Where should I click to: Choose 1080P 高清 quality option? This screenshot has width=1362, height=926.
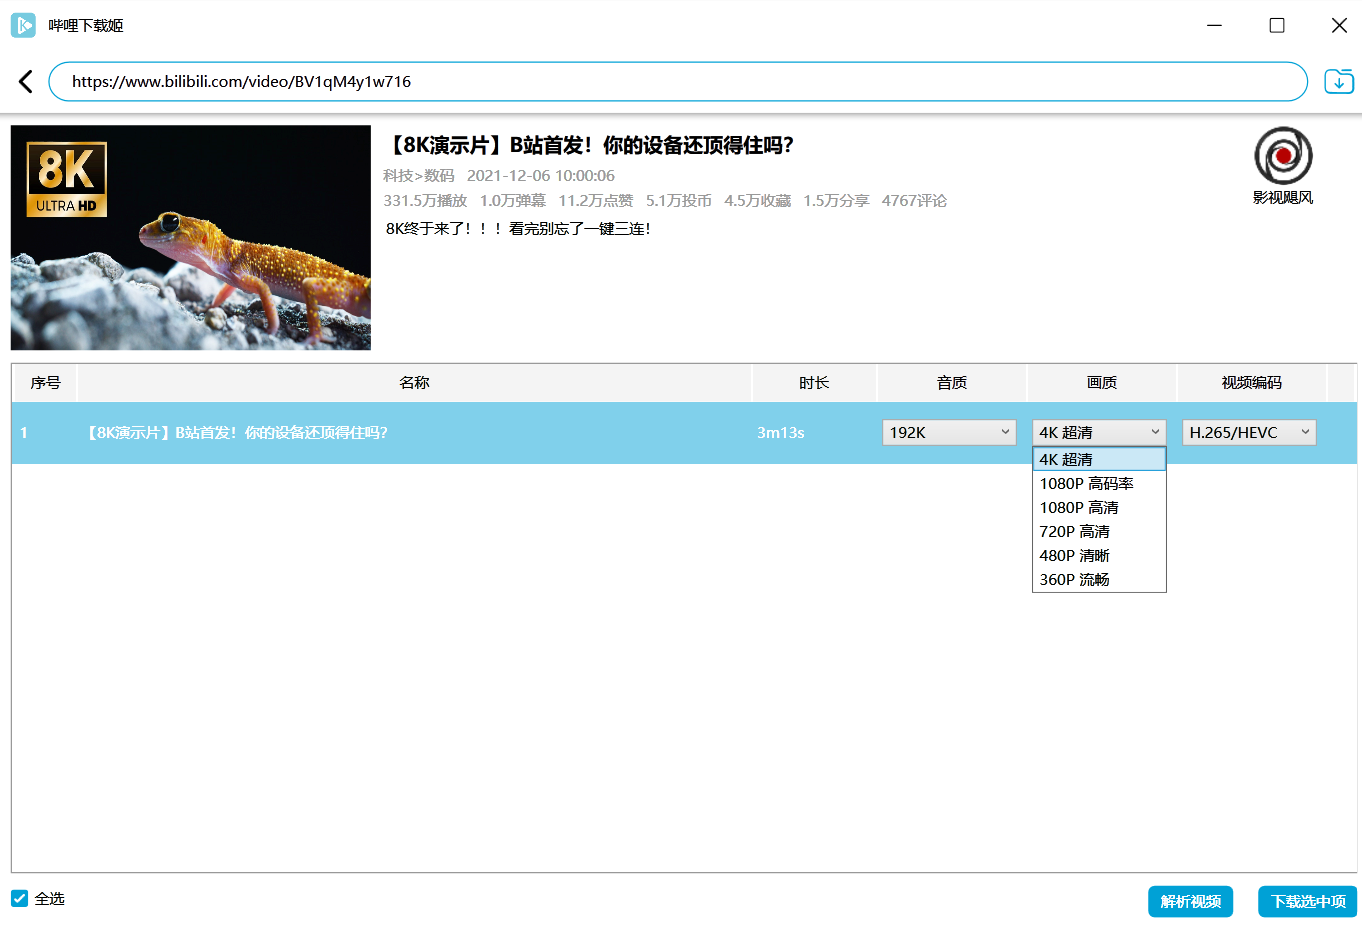1099,507
